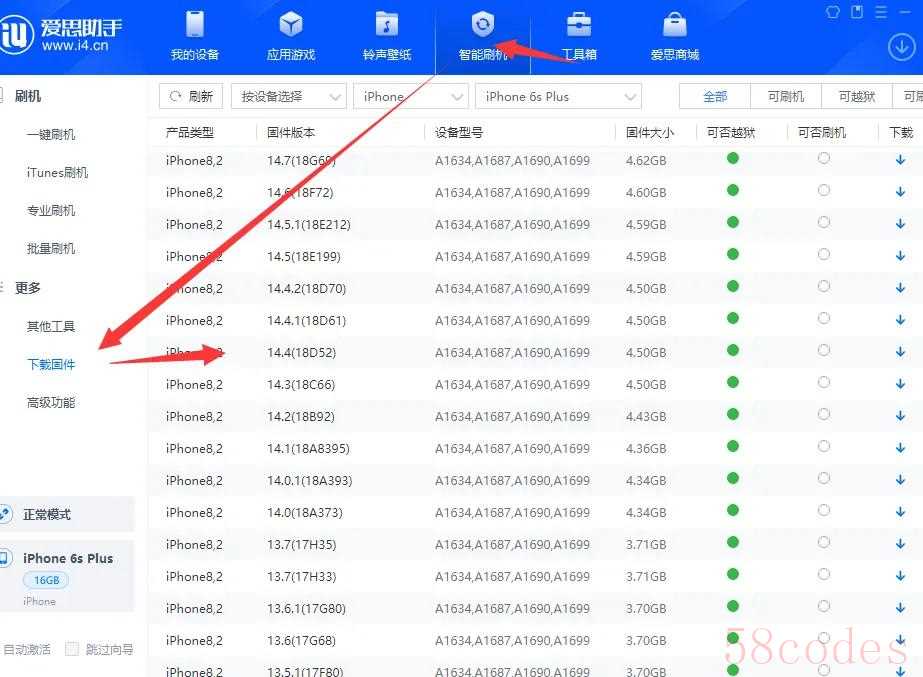923x677 pixels.
Task: Download firmware 14.4.1(18D61)
Action: coord(900,320)
